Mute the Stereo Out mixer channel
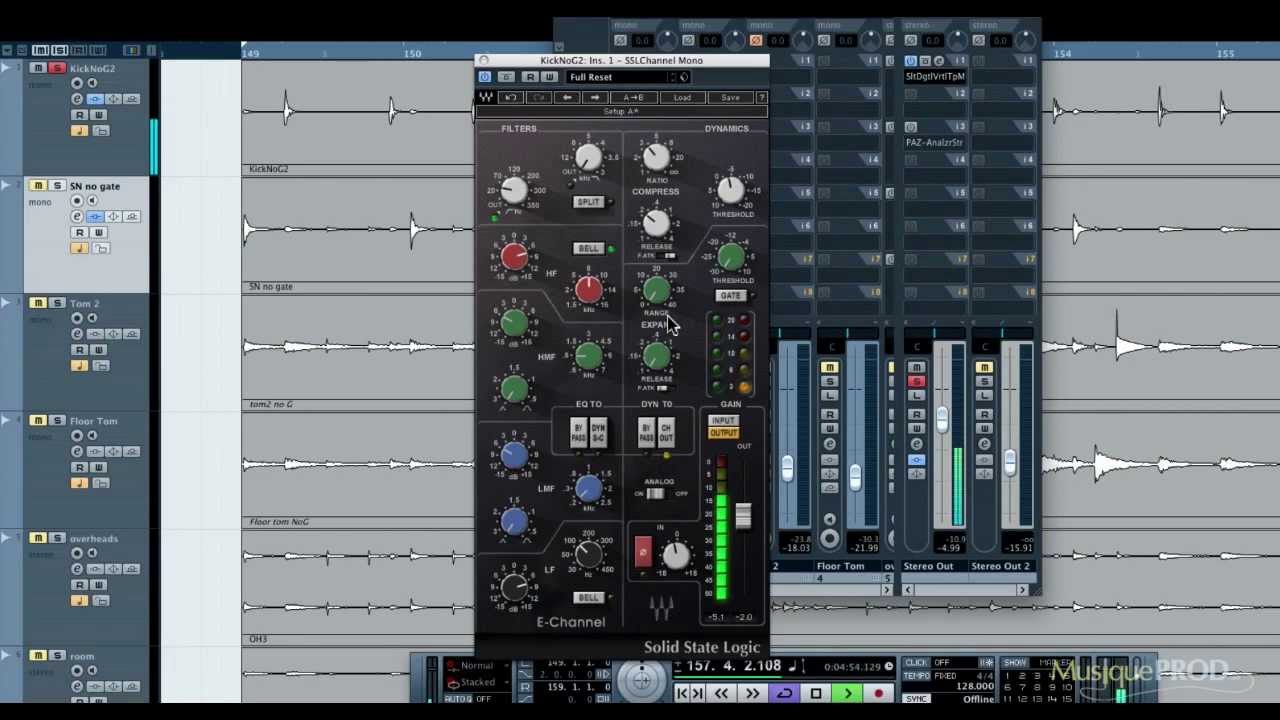 pyautogui.click(x=916, y=368)
